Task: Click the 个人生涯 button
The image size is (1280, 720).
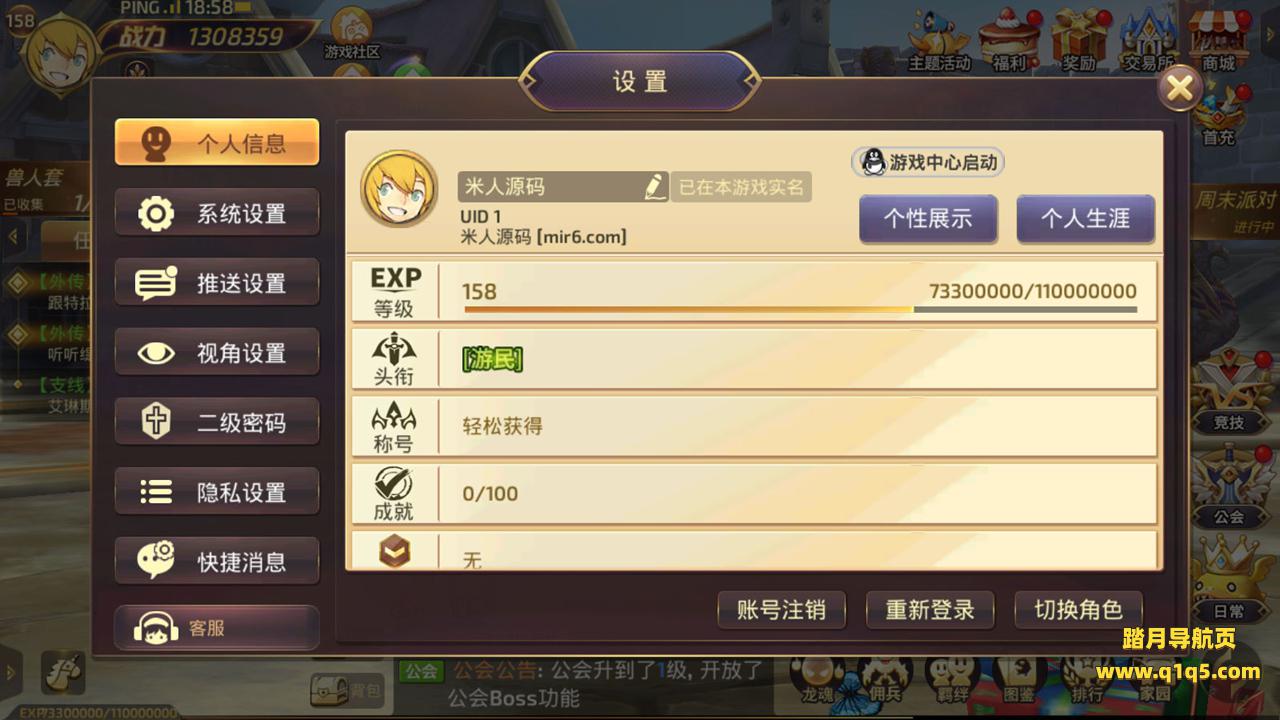Action: (x=1086, y=219)
